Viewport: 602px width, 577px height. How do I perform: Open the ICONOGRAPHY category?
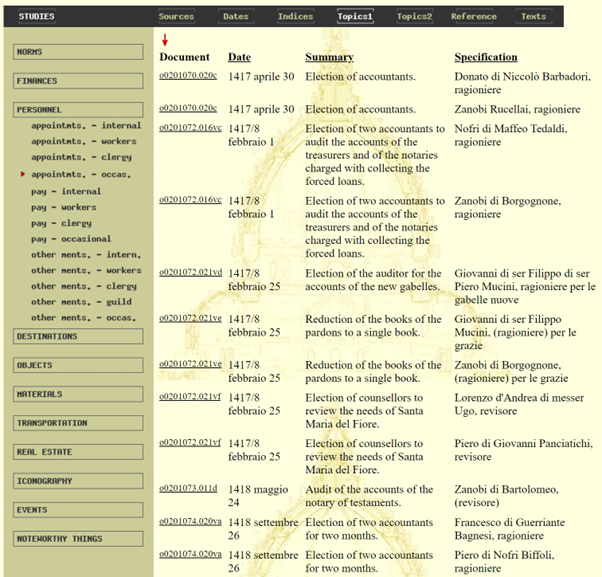(x=78, y=481)
